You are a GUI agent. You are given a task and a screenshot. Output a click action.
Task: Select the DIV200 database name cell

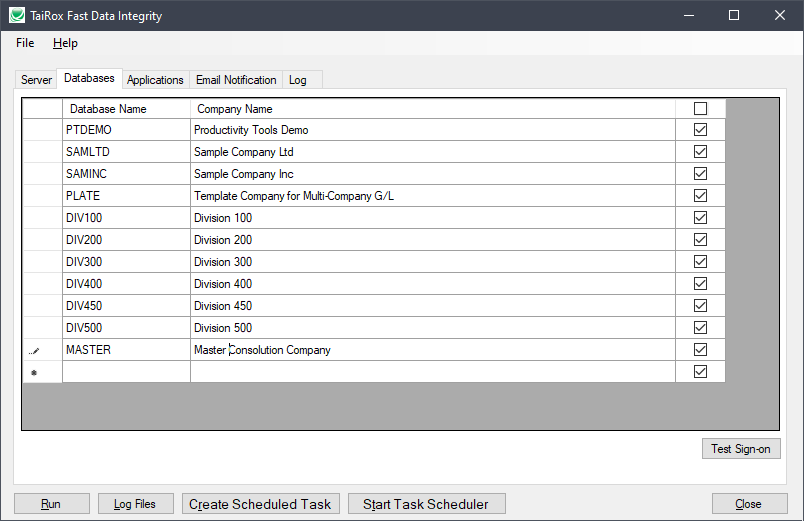coord(126,240)
